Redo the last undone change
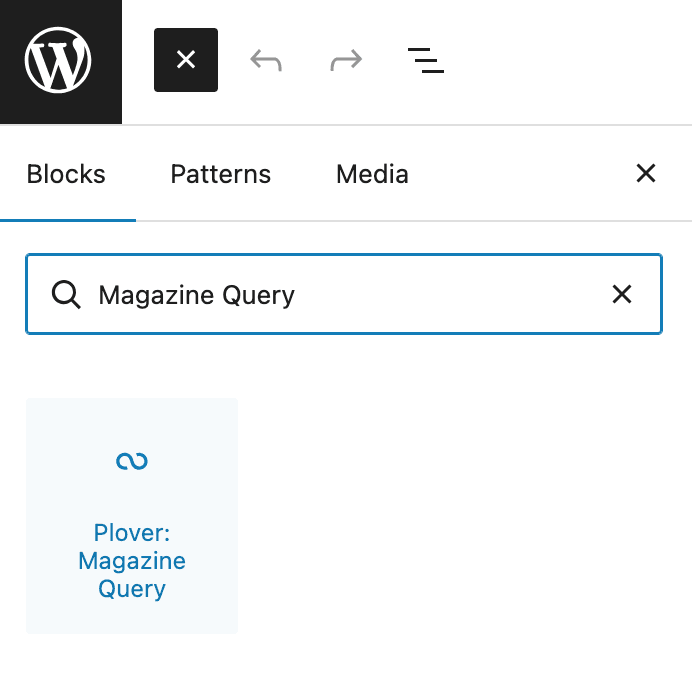Screen dimensions: 692x676 [346, 61]
